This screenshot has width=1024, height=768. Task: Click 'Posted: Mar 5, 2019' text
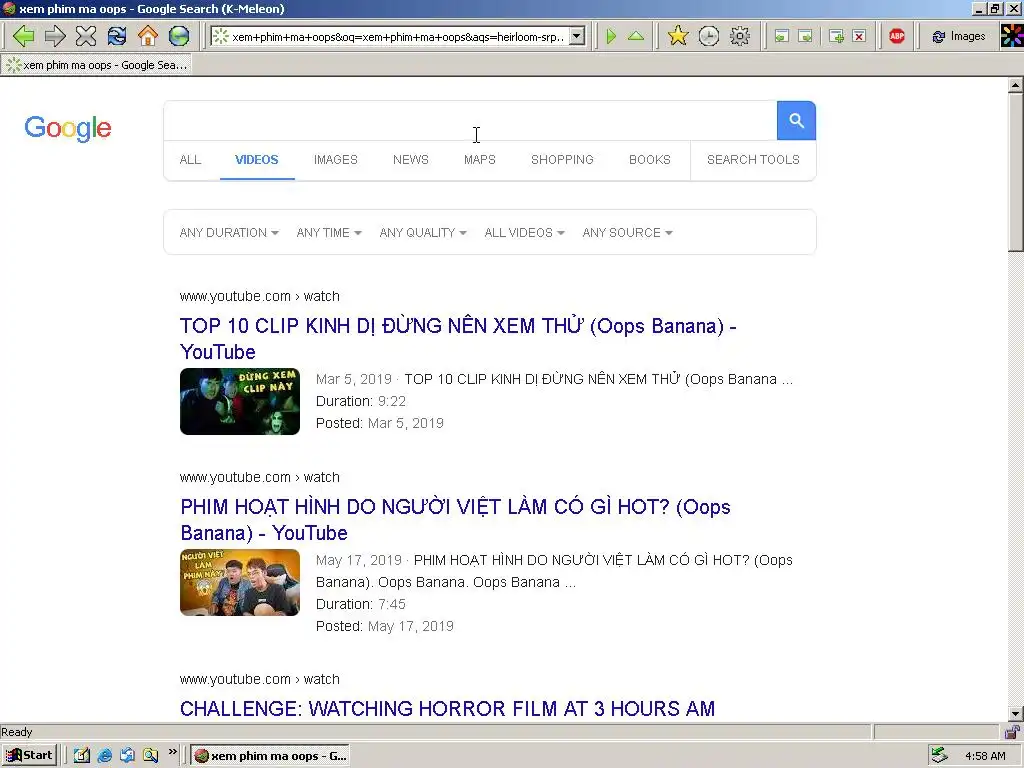[x=379, y=424]
